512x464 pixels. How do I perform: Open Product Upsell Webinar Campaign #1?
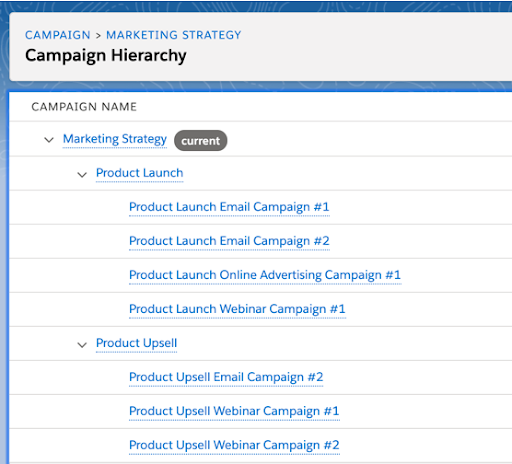point(234,411)
